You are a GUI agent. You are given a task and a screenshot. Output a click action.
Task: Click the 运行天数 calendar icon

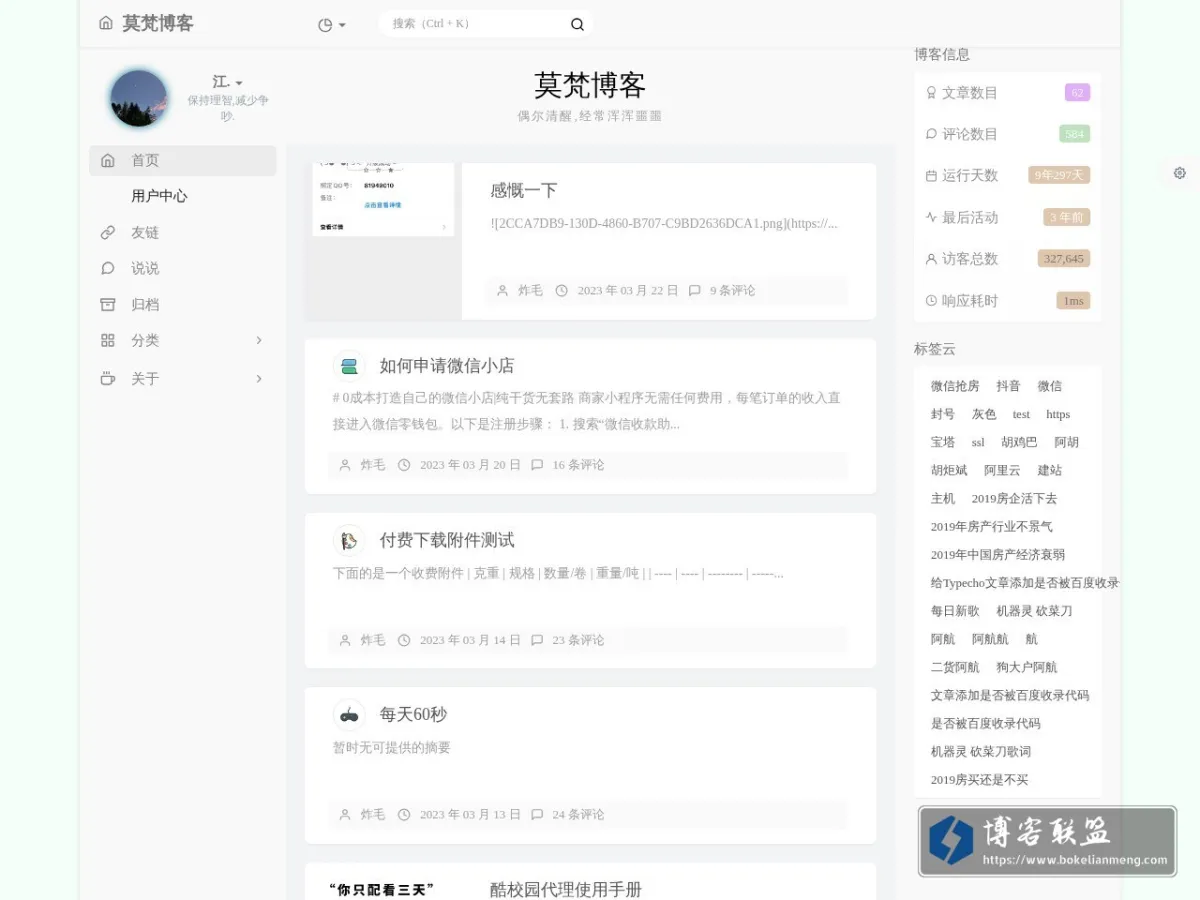pyautogui.click(x=932, y=176)
